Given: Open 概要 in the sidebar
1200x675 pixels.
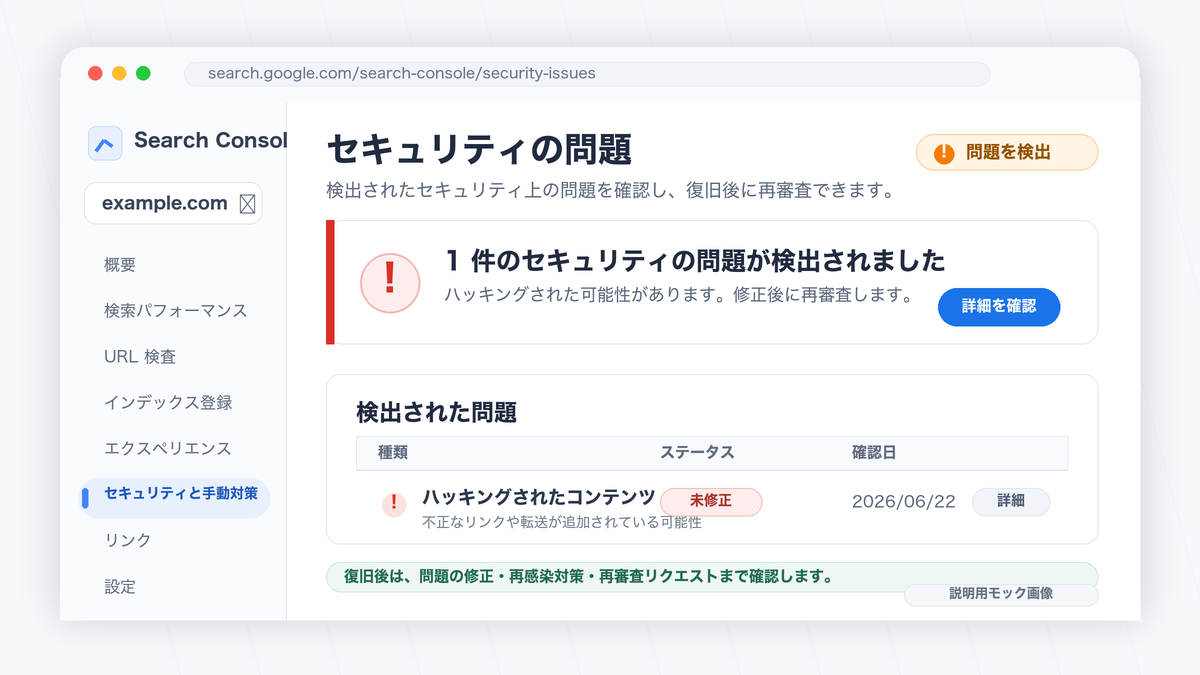Looking at the screenshot, I should tap(120, 265).
